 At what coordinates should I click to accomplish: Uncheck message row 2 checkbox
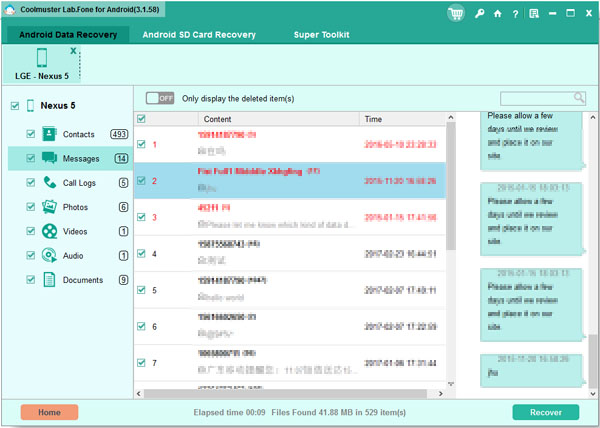click(141, 181)
